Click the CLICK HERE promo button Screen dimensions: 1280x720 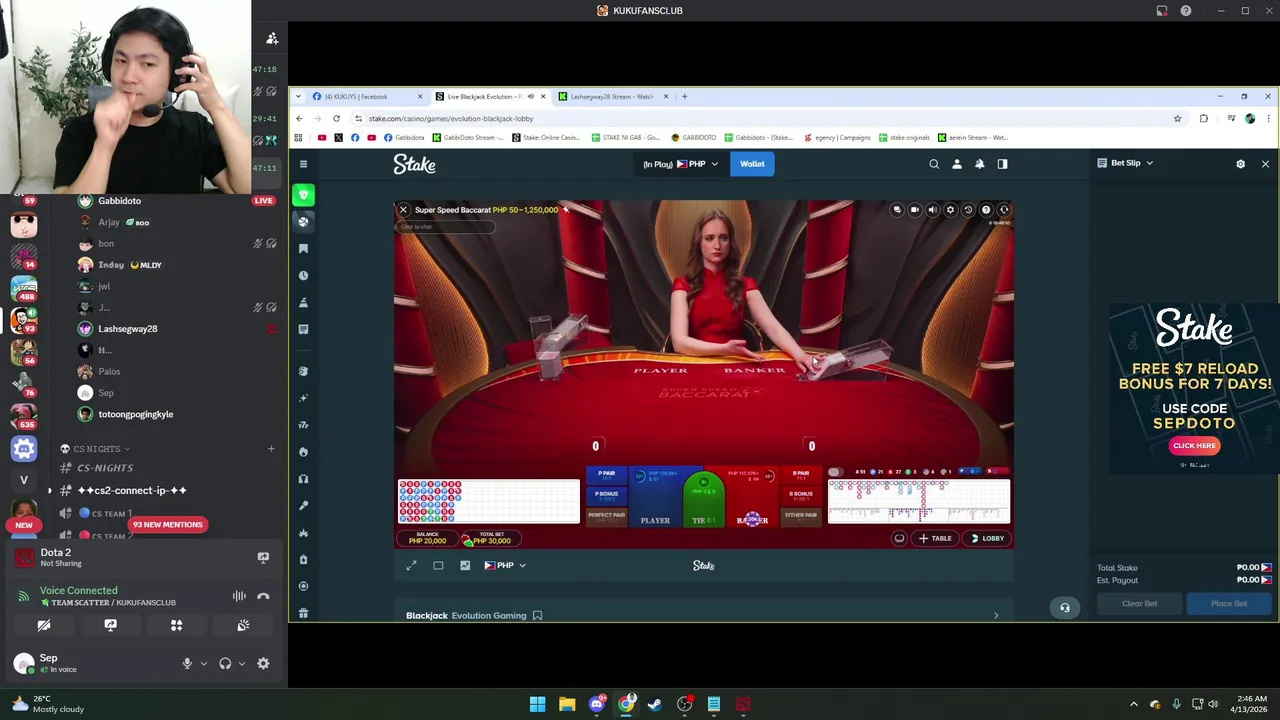[1194, 446]
